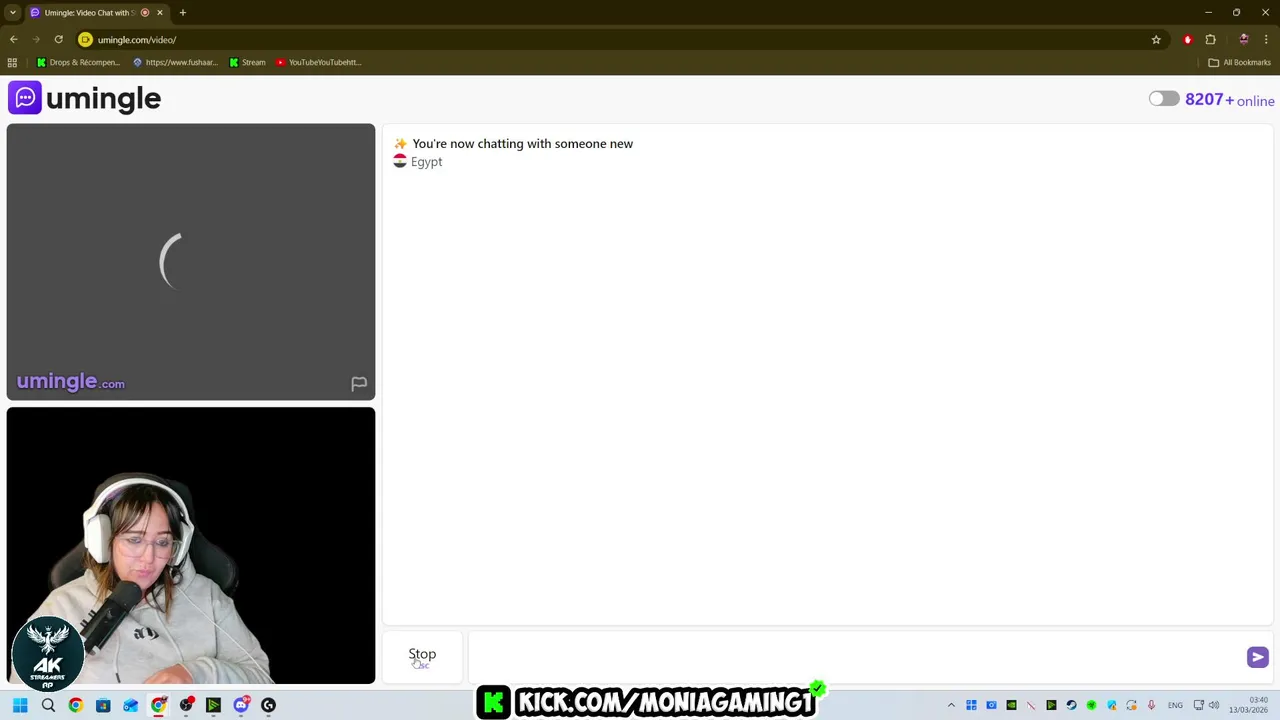Click the 8207+ online counter

(x=1229, y=100)
